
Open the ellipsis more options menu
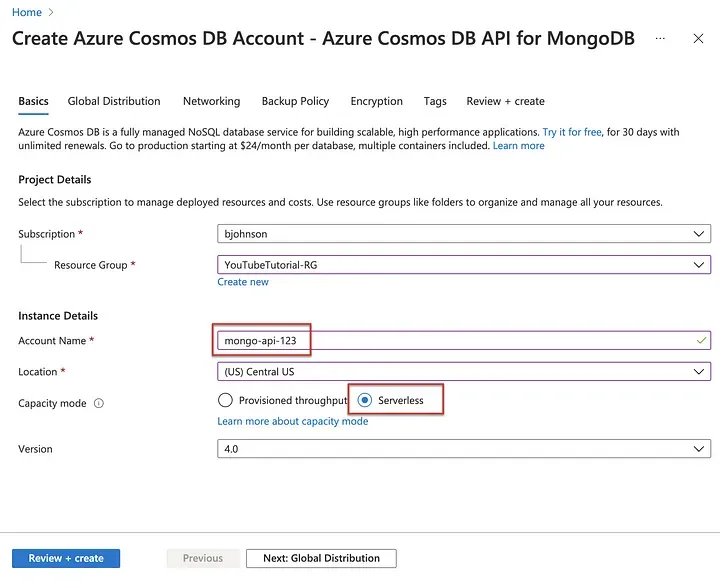click(660, 39)
